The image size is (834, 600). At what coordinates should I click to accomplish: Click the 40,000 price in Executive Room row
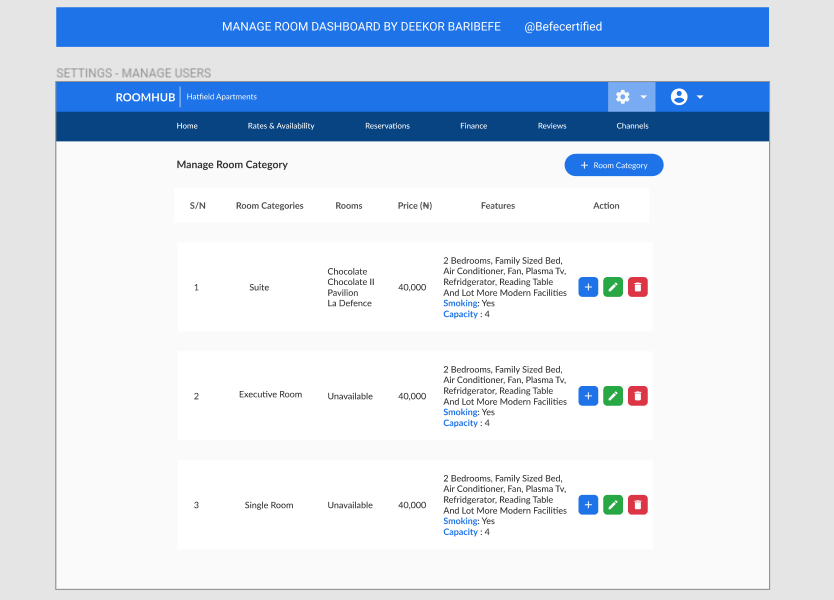pos(412,396)
